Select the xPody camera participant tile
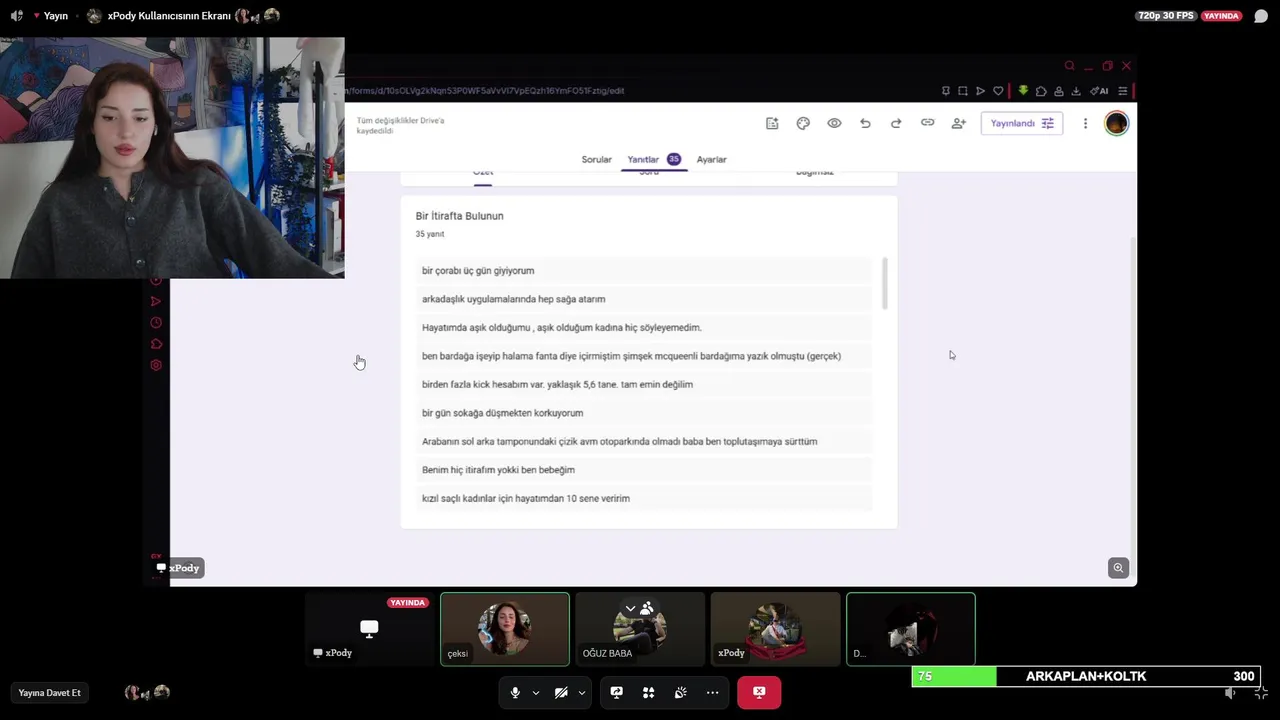 (x=775, y=629)
